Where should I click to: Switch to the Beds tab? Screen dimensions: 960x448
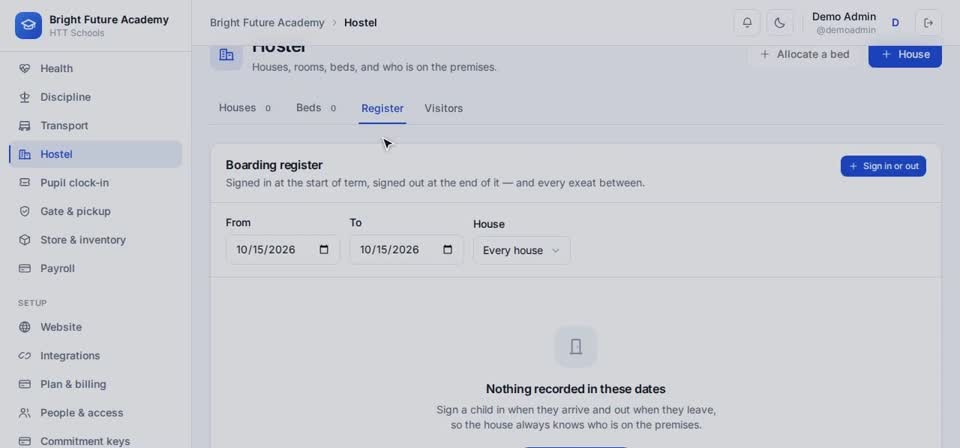click(317, 108)
